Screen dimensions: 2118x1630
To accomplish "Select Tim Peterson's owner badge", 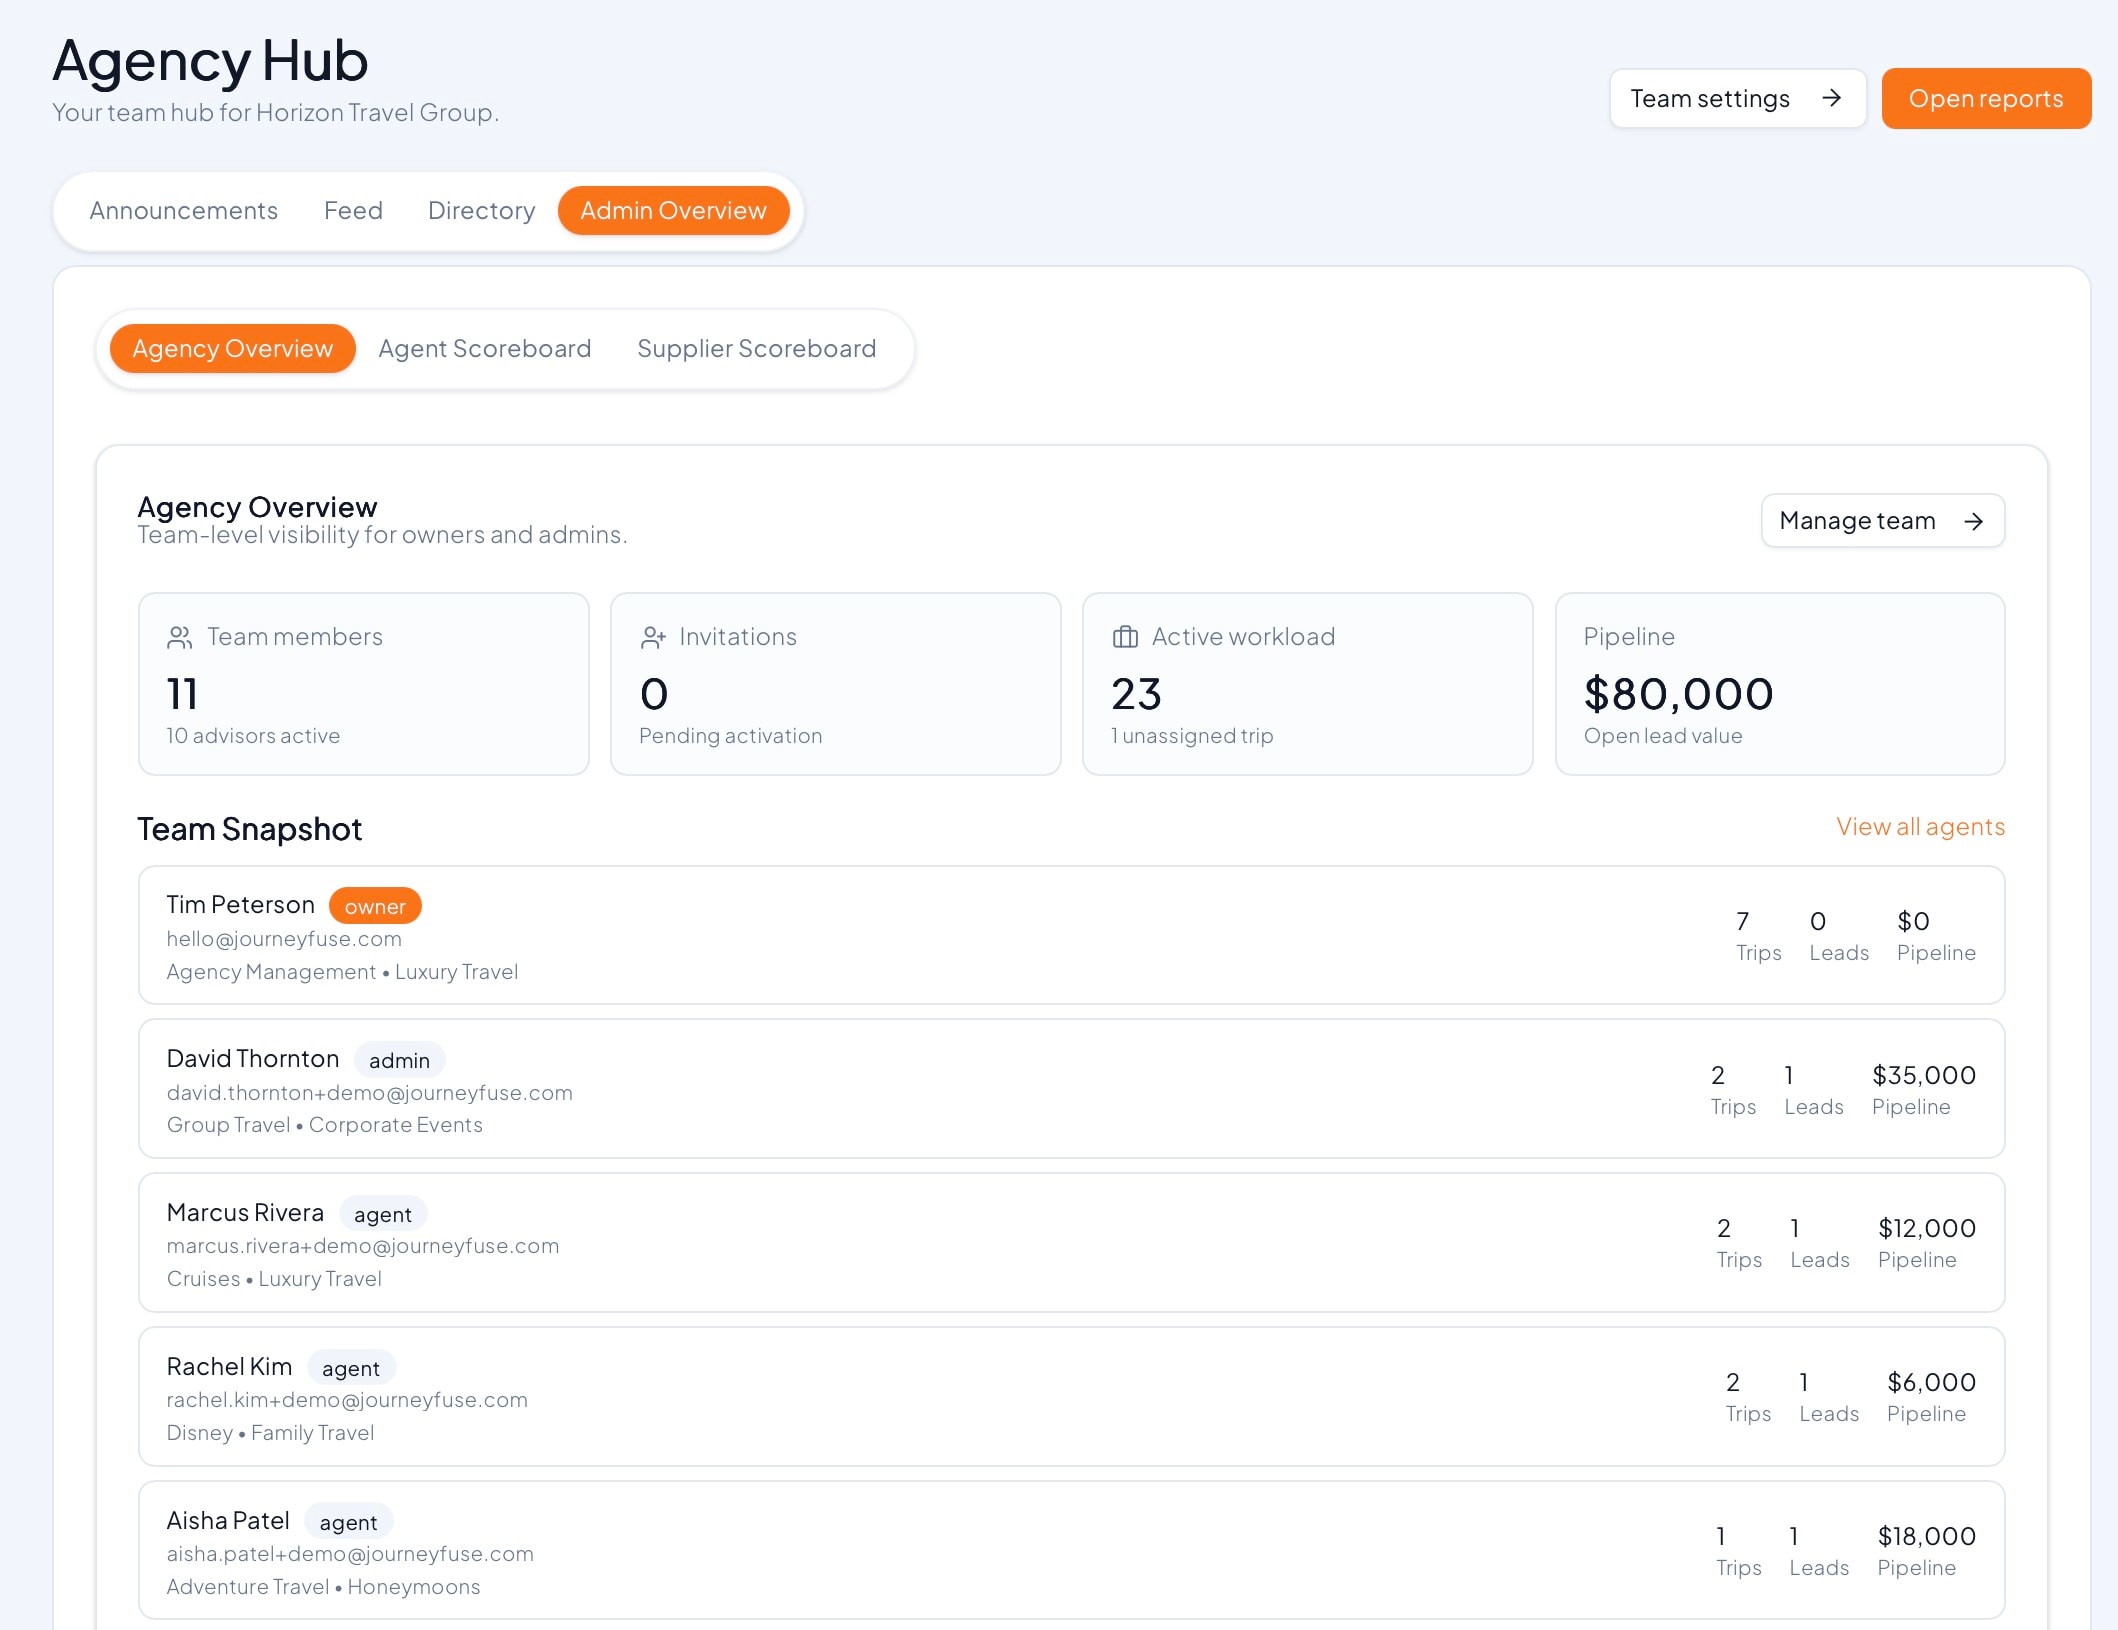I will [375, 906].
